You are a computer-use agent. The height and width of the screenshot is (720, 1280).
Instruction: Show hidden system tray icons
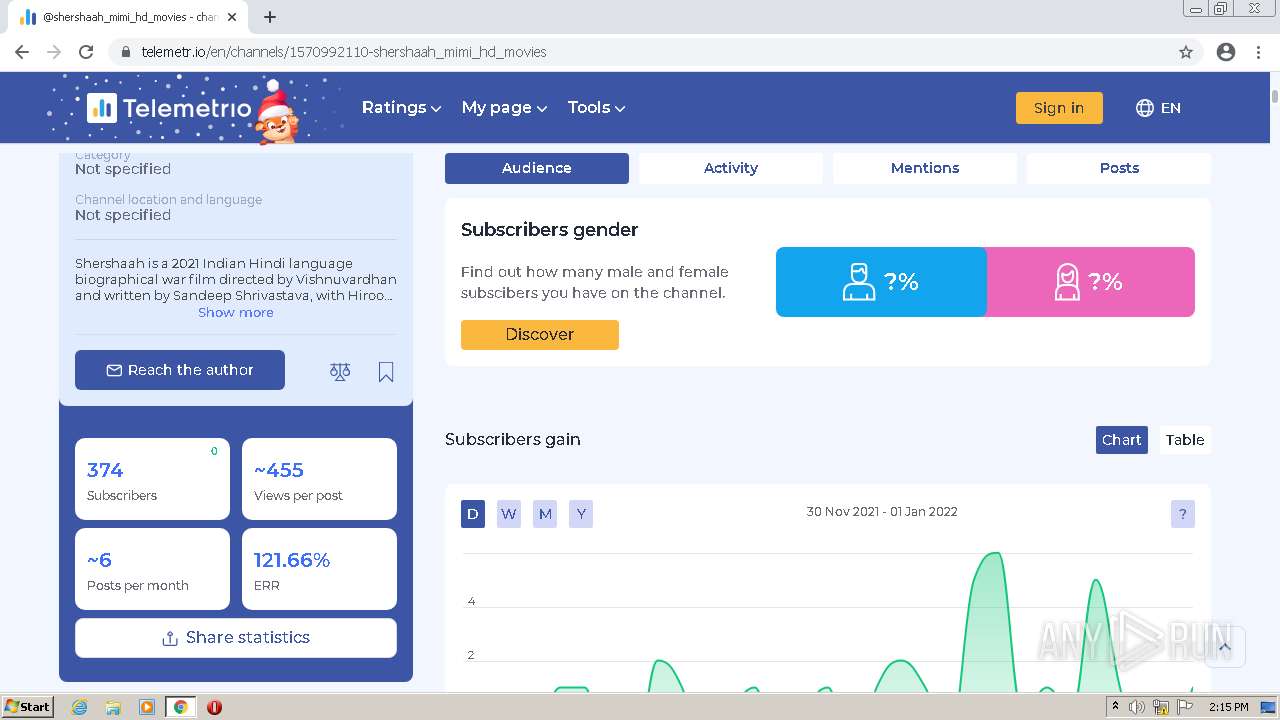[x=1115, y=707]
